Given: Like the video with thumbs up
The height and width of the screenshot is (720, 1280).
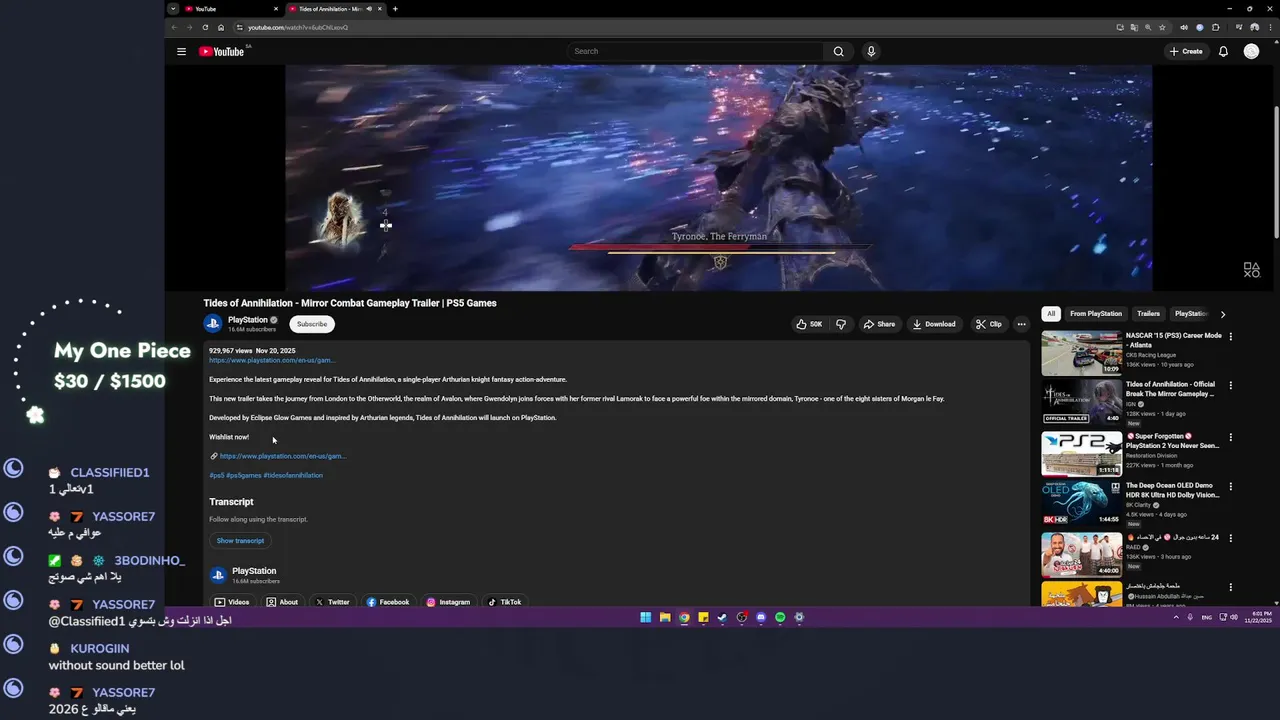Looking at the screenshot, I should (x=809, y=324).
